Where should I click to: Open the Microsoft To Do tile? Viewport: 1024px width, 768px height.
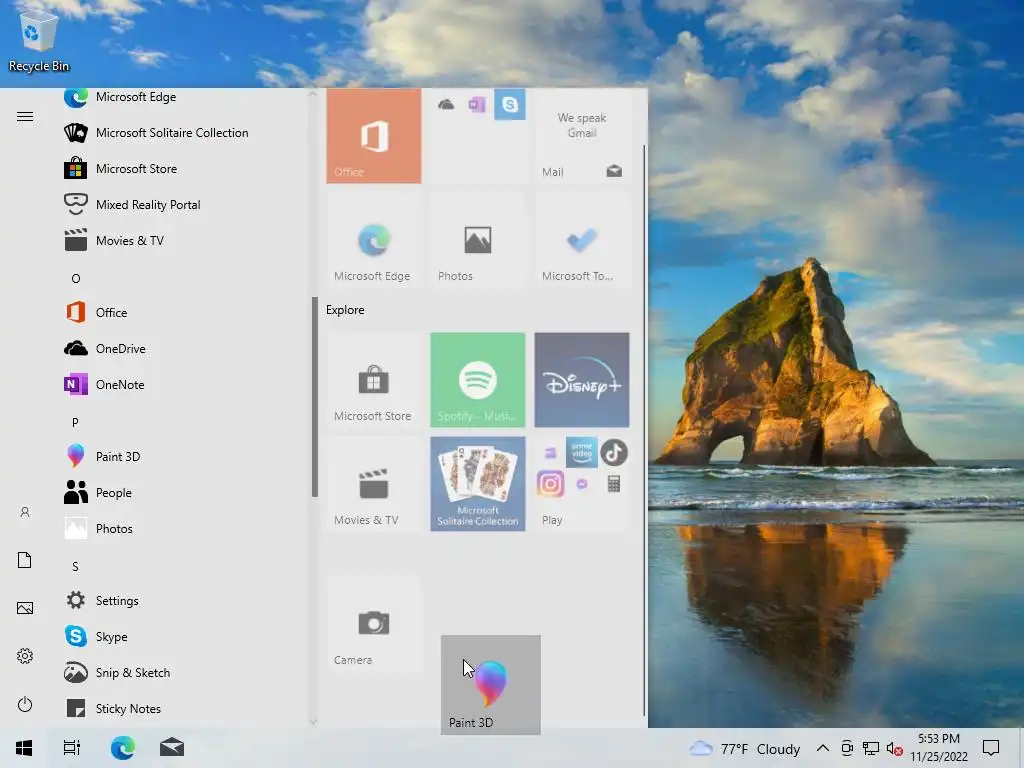pyautogui.click(x=582, y=240)
